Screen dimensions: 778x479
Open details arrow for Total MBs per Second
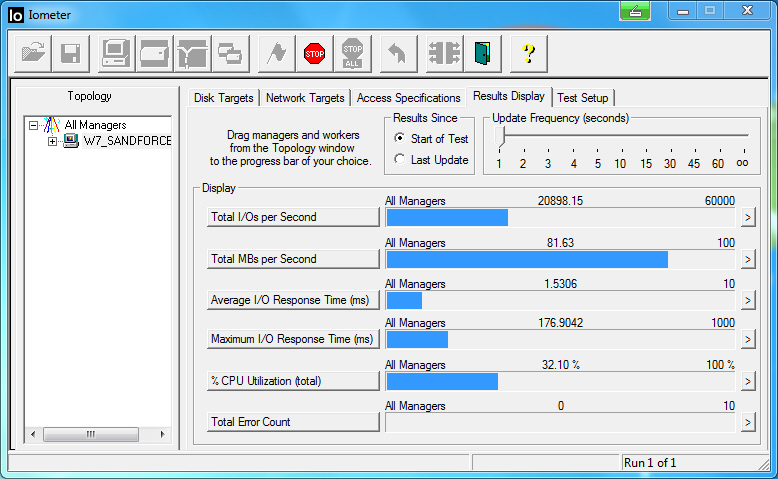tap(748, 259)
